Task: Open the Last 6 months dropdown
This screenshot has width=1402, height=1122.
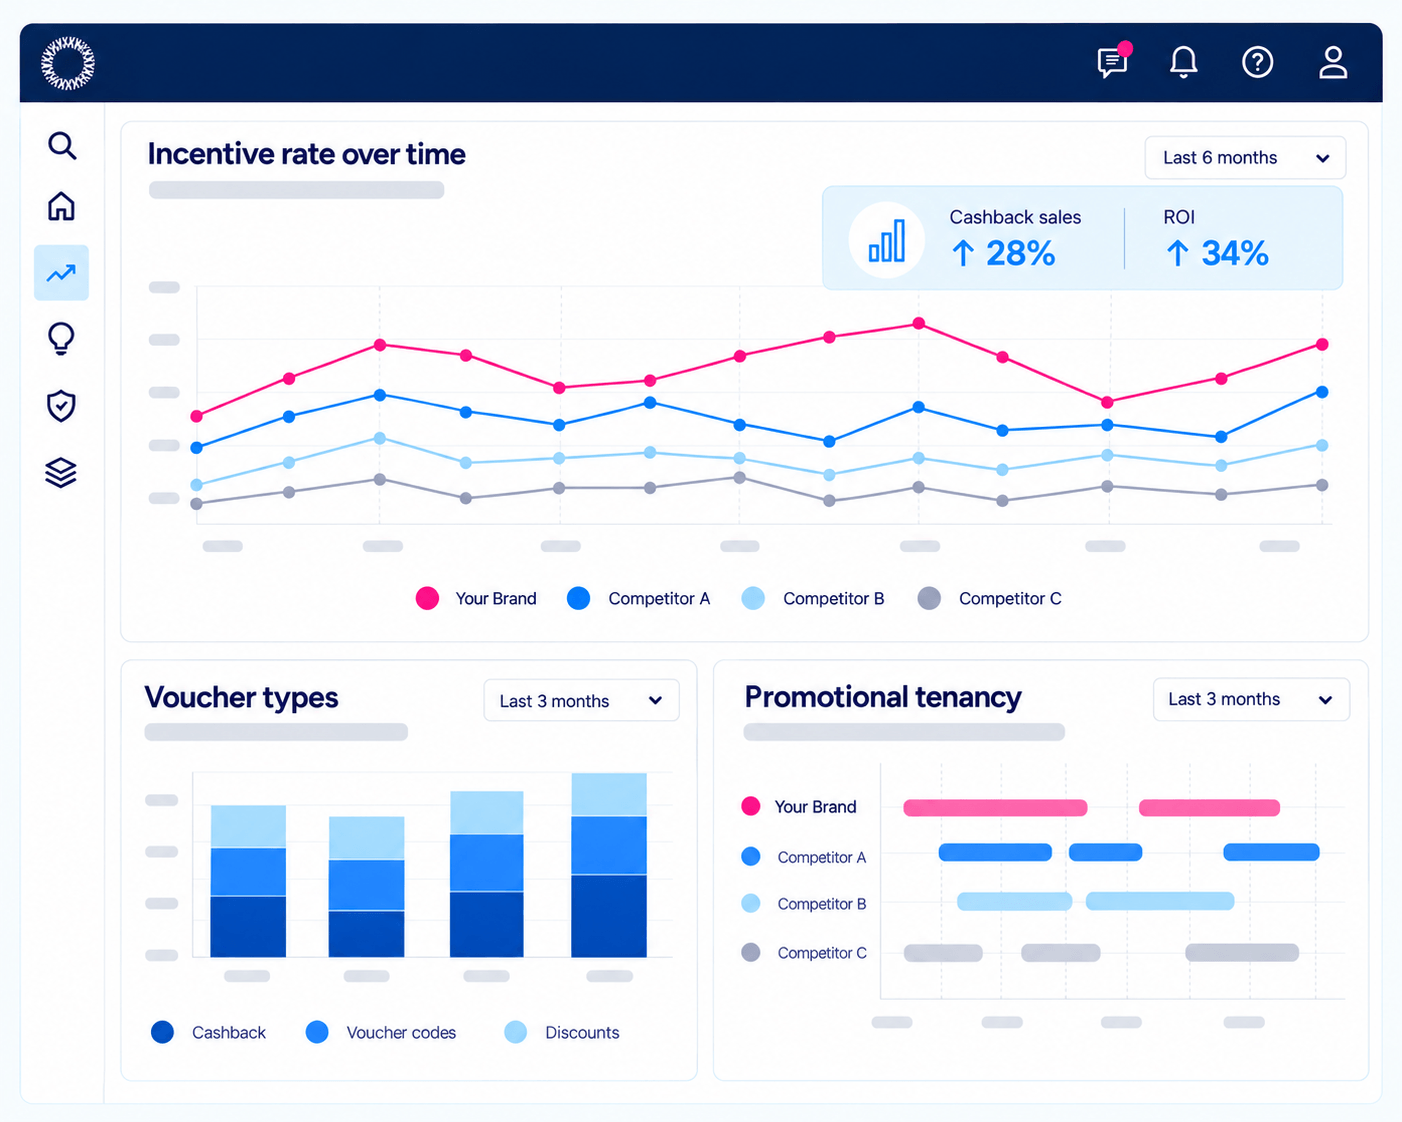Action: 1245,158
